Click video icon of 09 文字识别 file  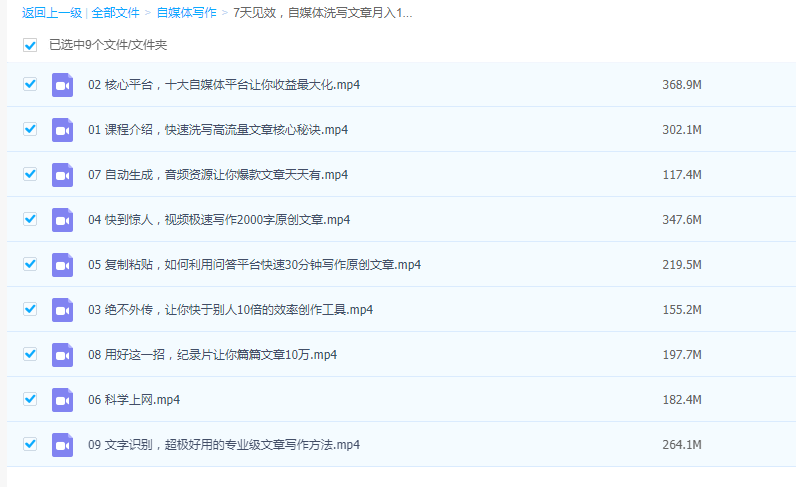63,445
